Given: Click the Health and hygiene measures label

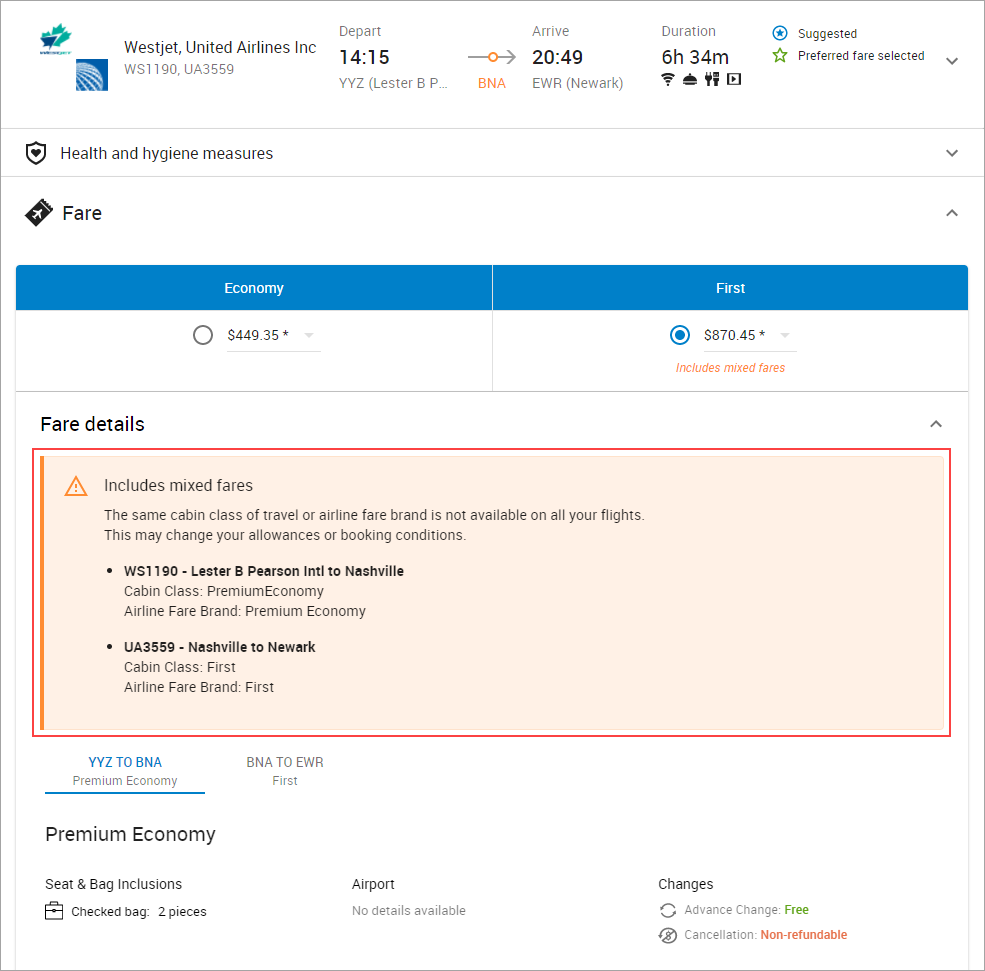Looking at the screenshot, I should tap(166, 153).
